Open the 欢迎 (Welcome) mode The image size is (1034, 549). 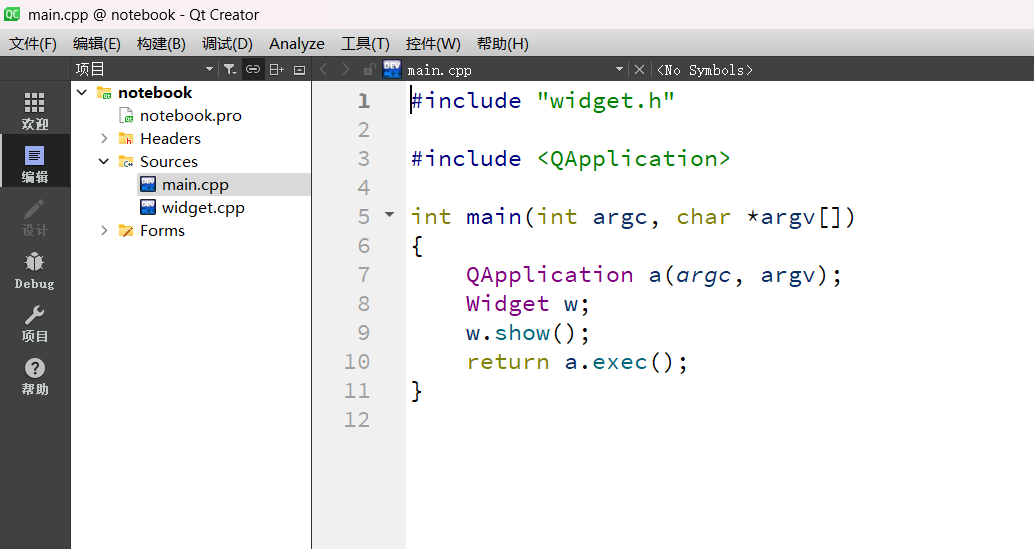click(x=34, y=111)
